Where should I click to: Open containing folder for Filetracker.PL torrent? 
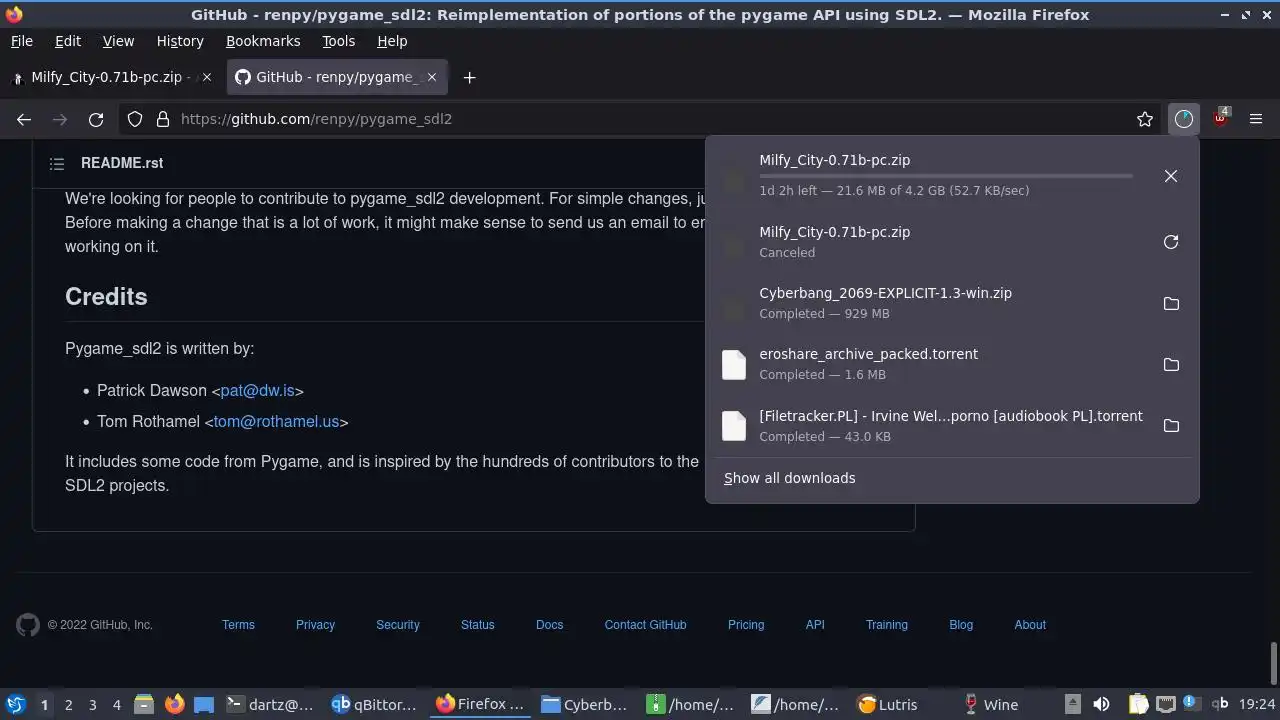coord(1171,426)
